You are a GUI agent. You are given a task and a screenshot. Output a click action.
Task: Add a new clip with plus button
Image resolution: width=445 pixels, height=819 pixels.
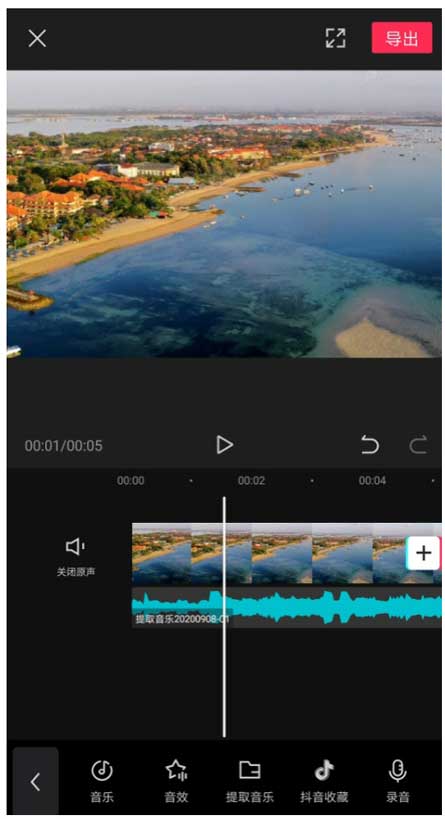point(423,553)
